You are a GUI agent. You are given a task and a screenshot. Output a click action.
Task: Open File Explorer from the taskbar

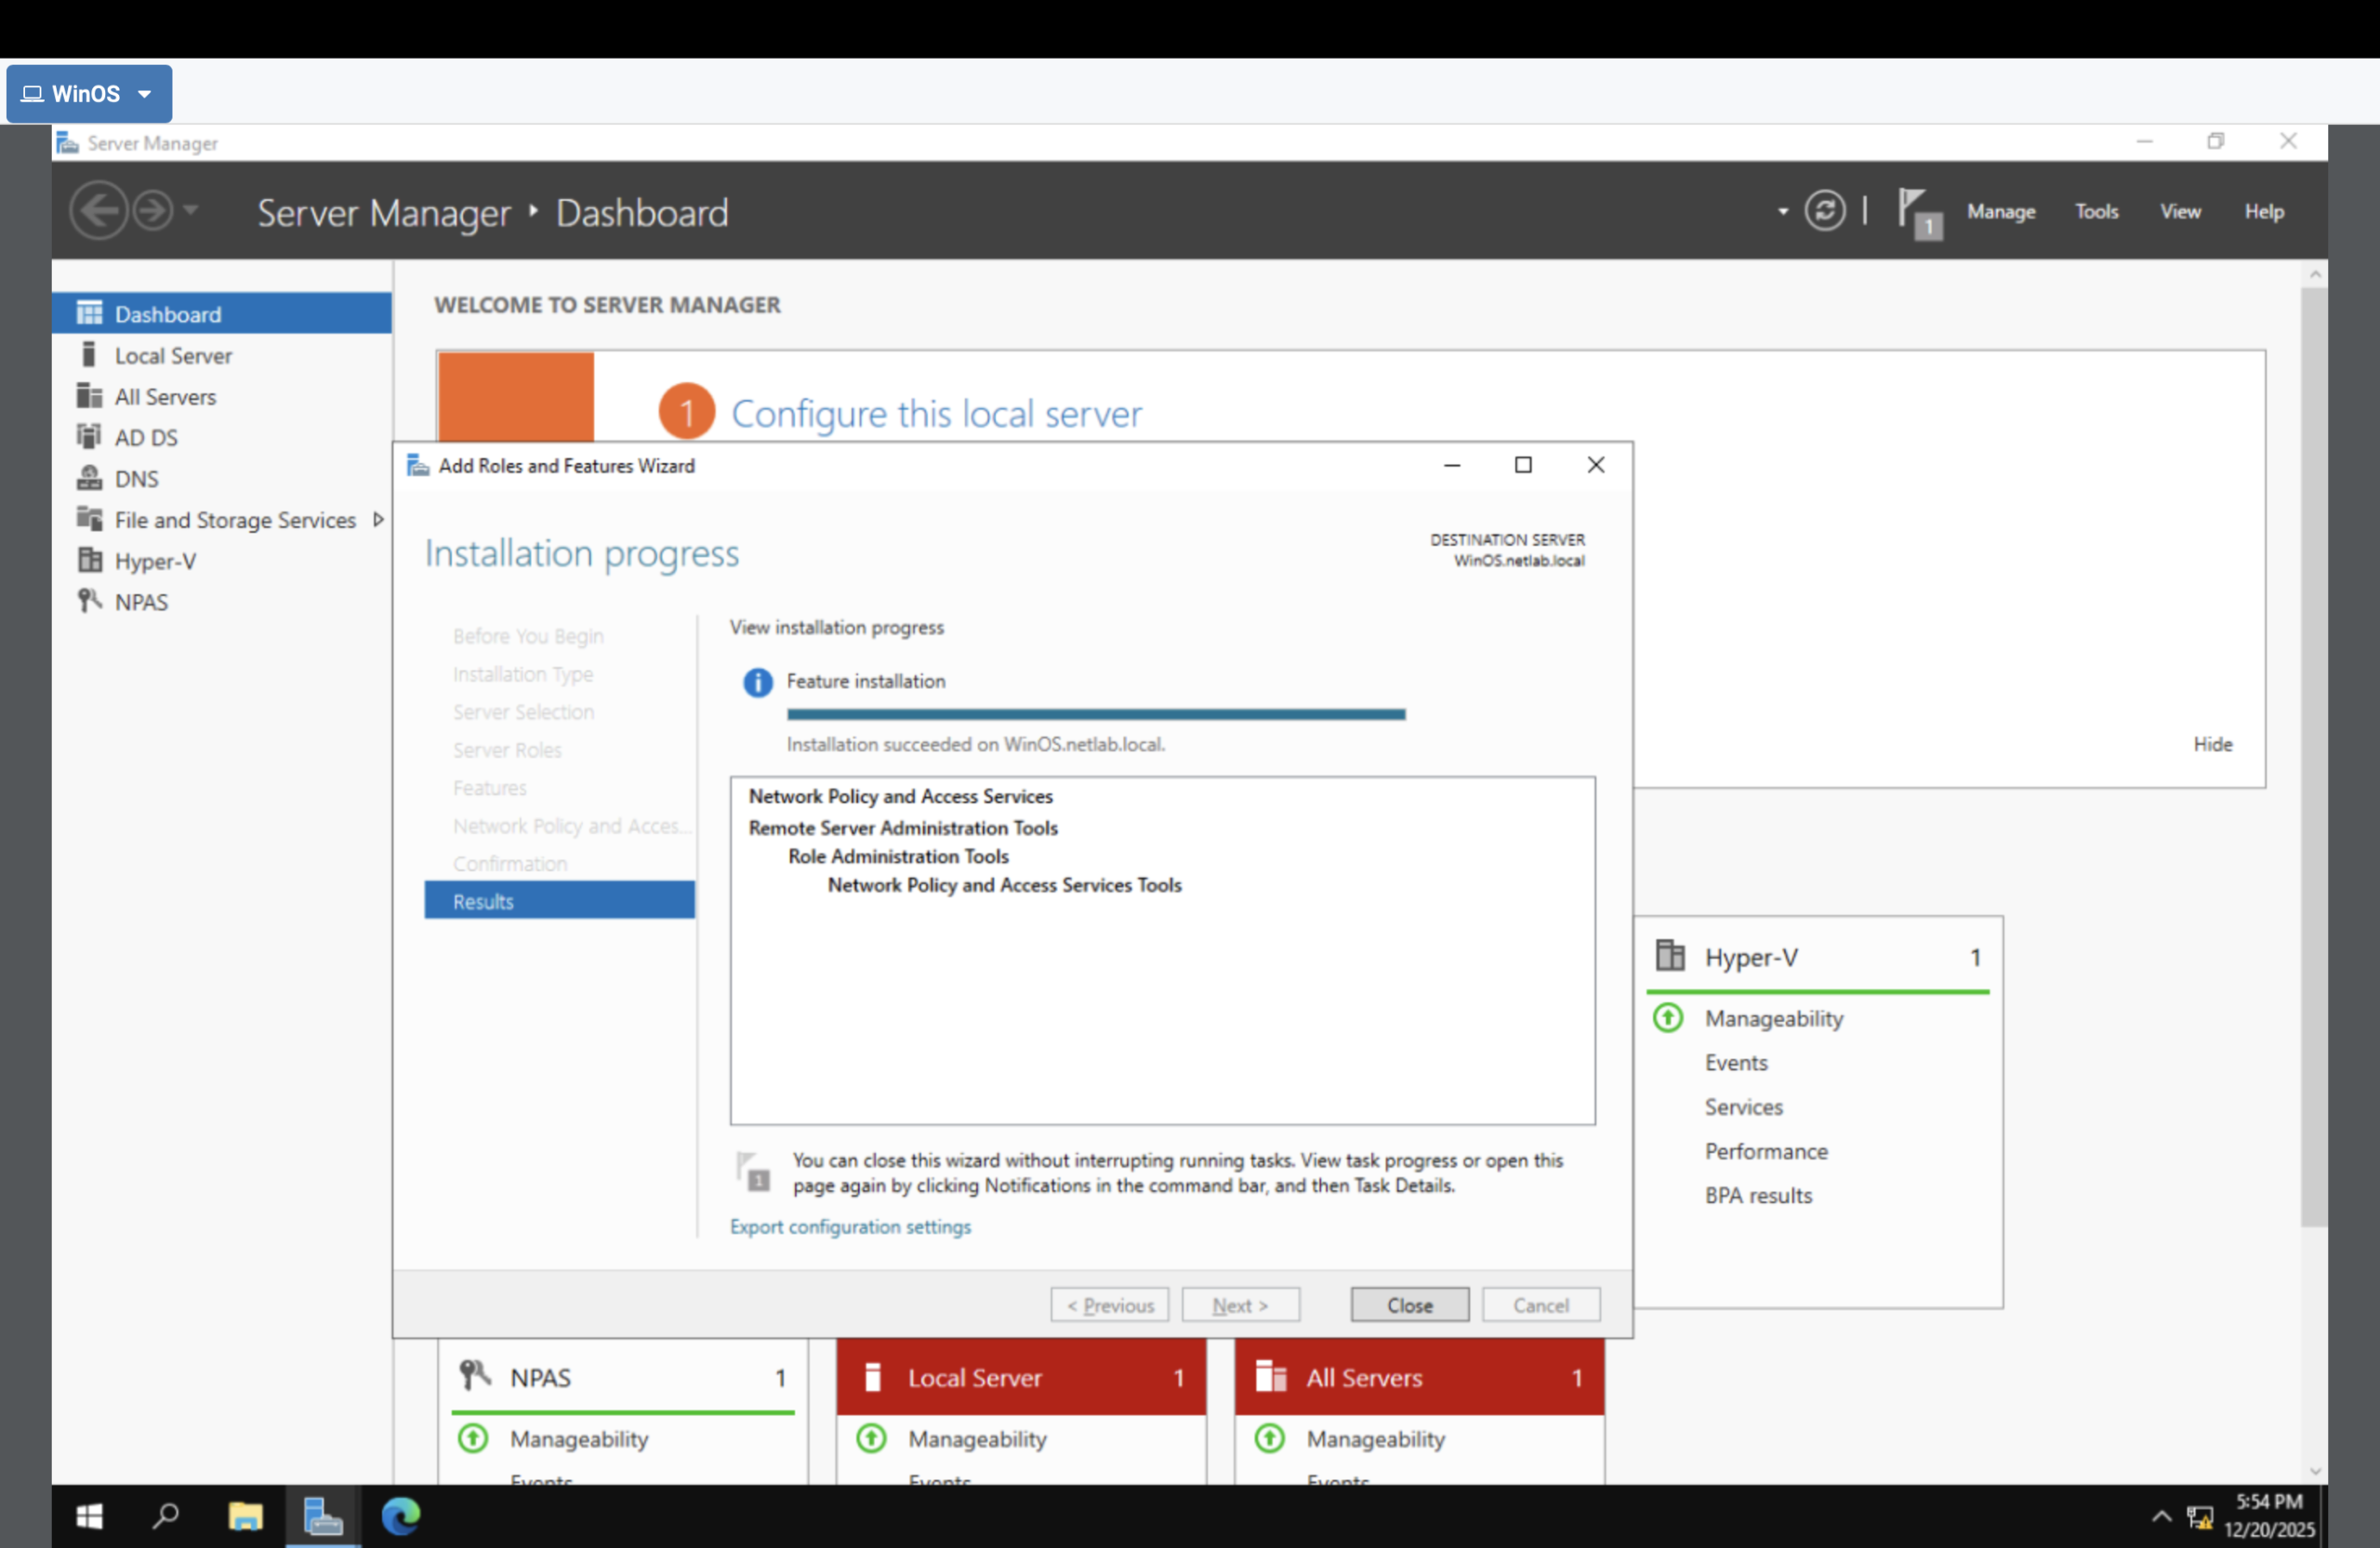(x=245, y=1517)
